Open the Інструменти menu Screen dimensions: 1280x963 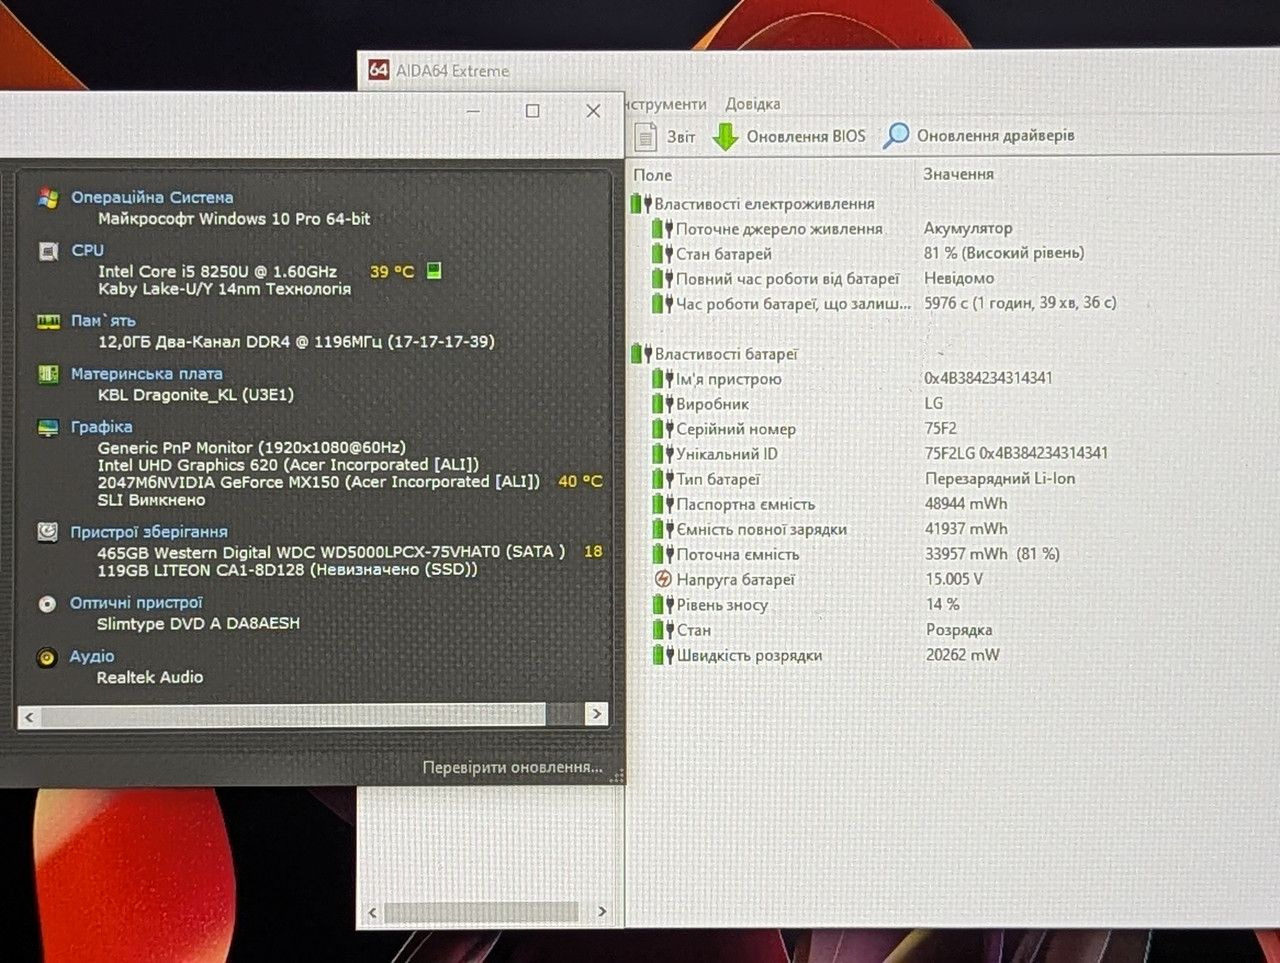click(x=666, y=104)
